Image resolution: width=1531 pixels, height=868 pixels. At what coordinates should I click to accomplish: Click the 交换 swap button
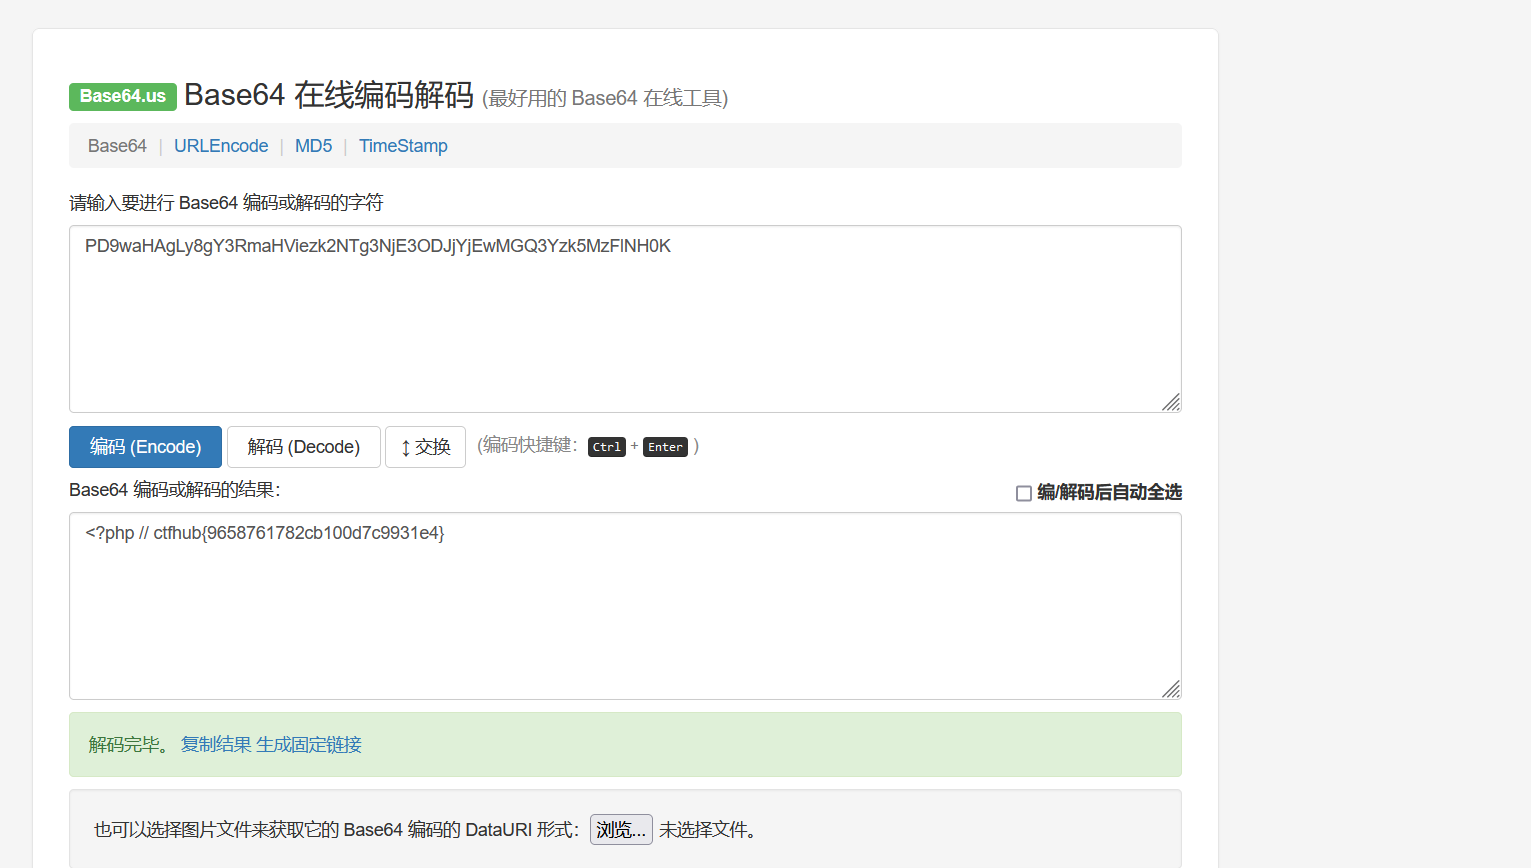(425, 447)
